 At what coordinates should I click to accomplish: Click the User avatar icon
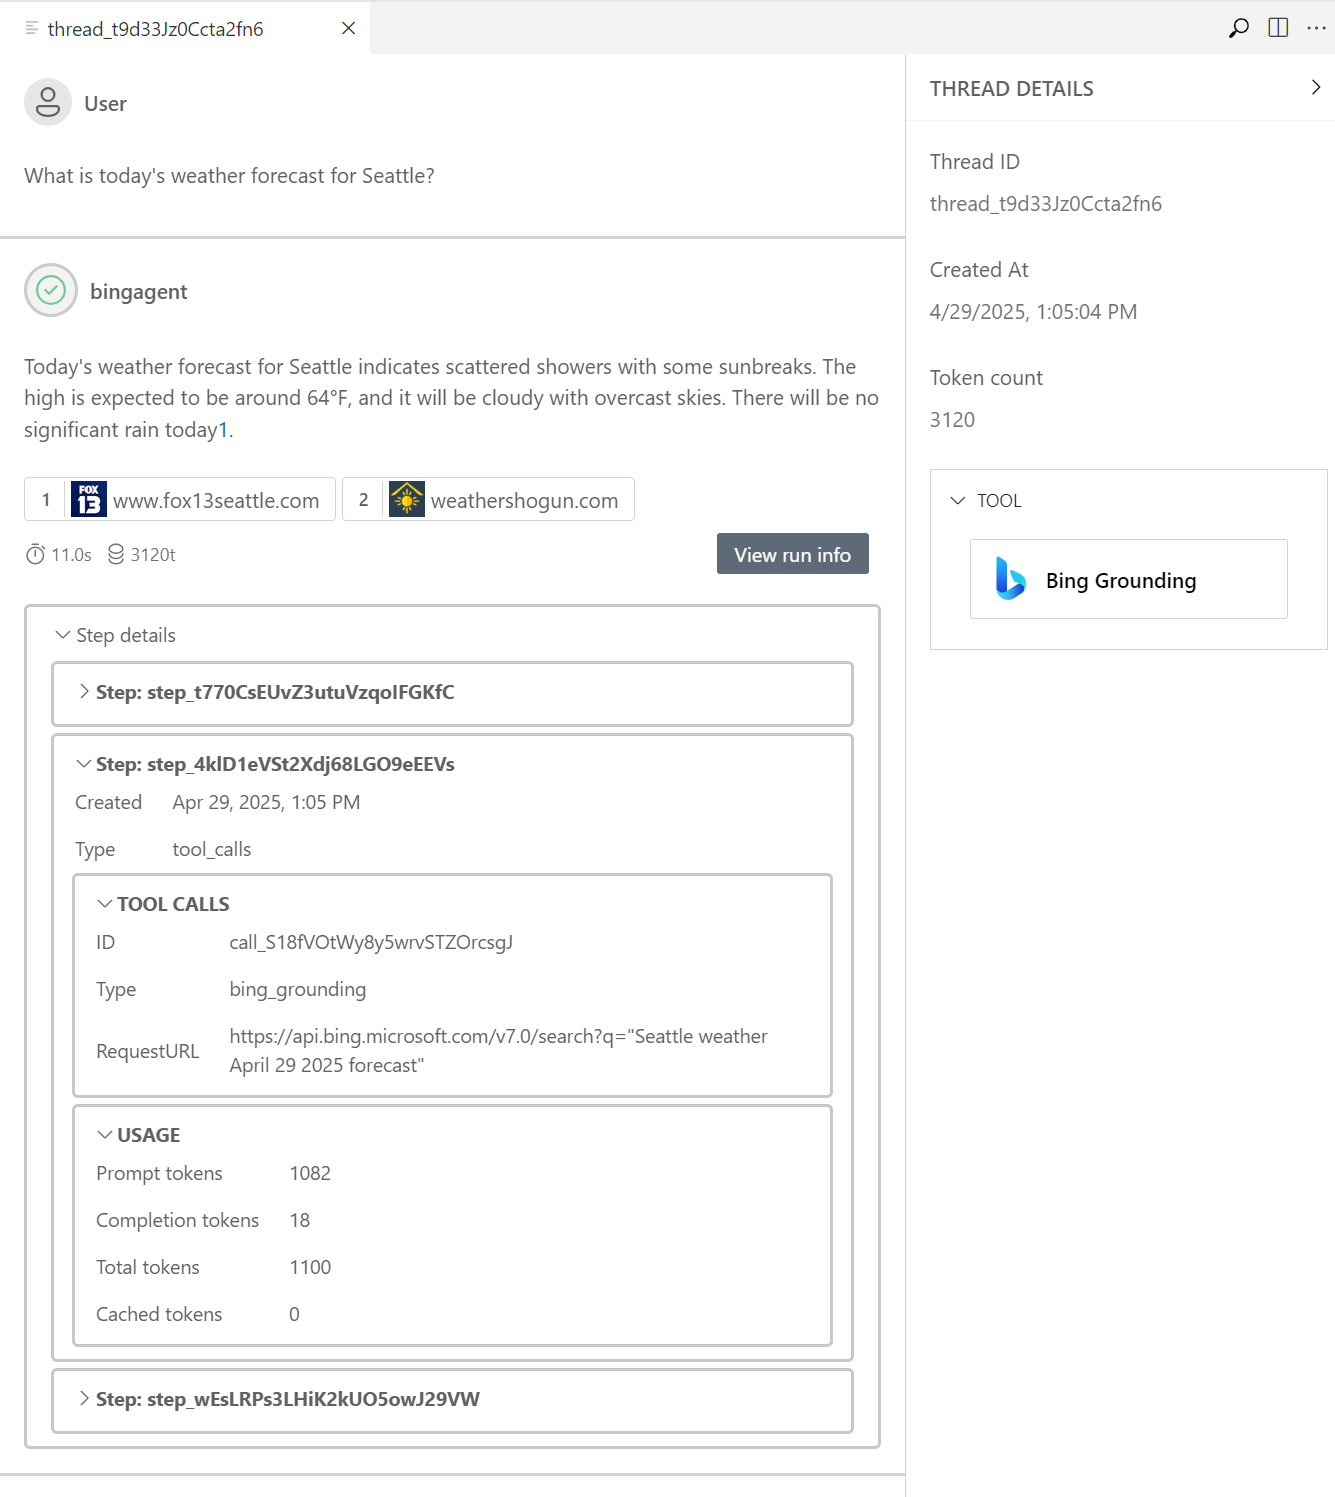(x=47, y=102)
